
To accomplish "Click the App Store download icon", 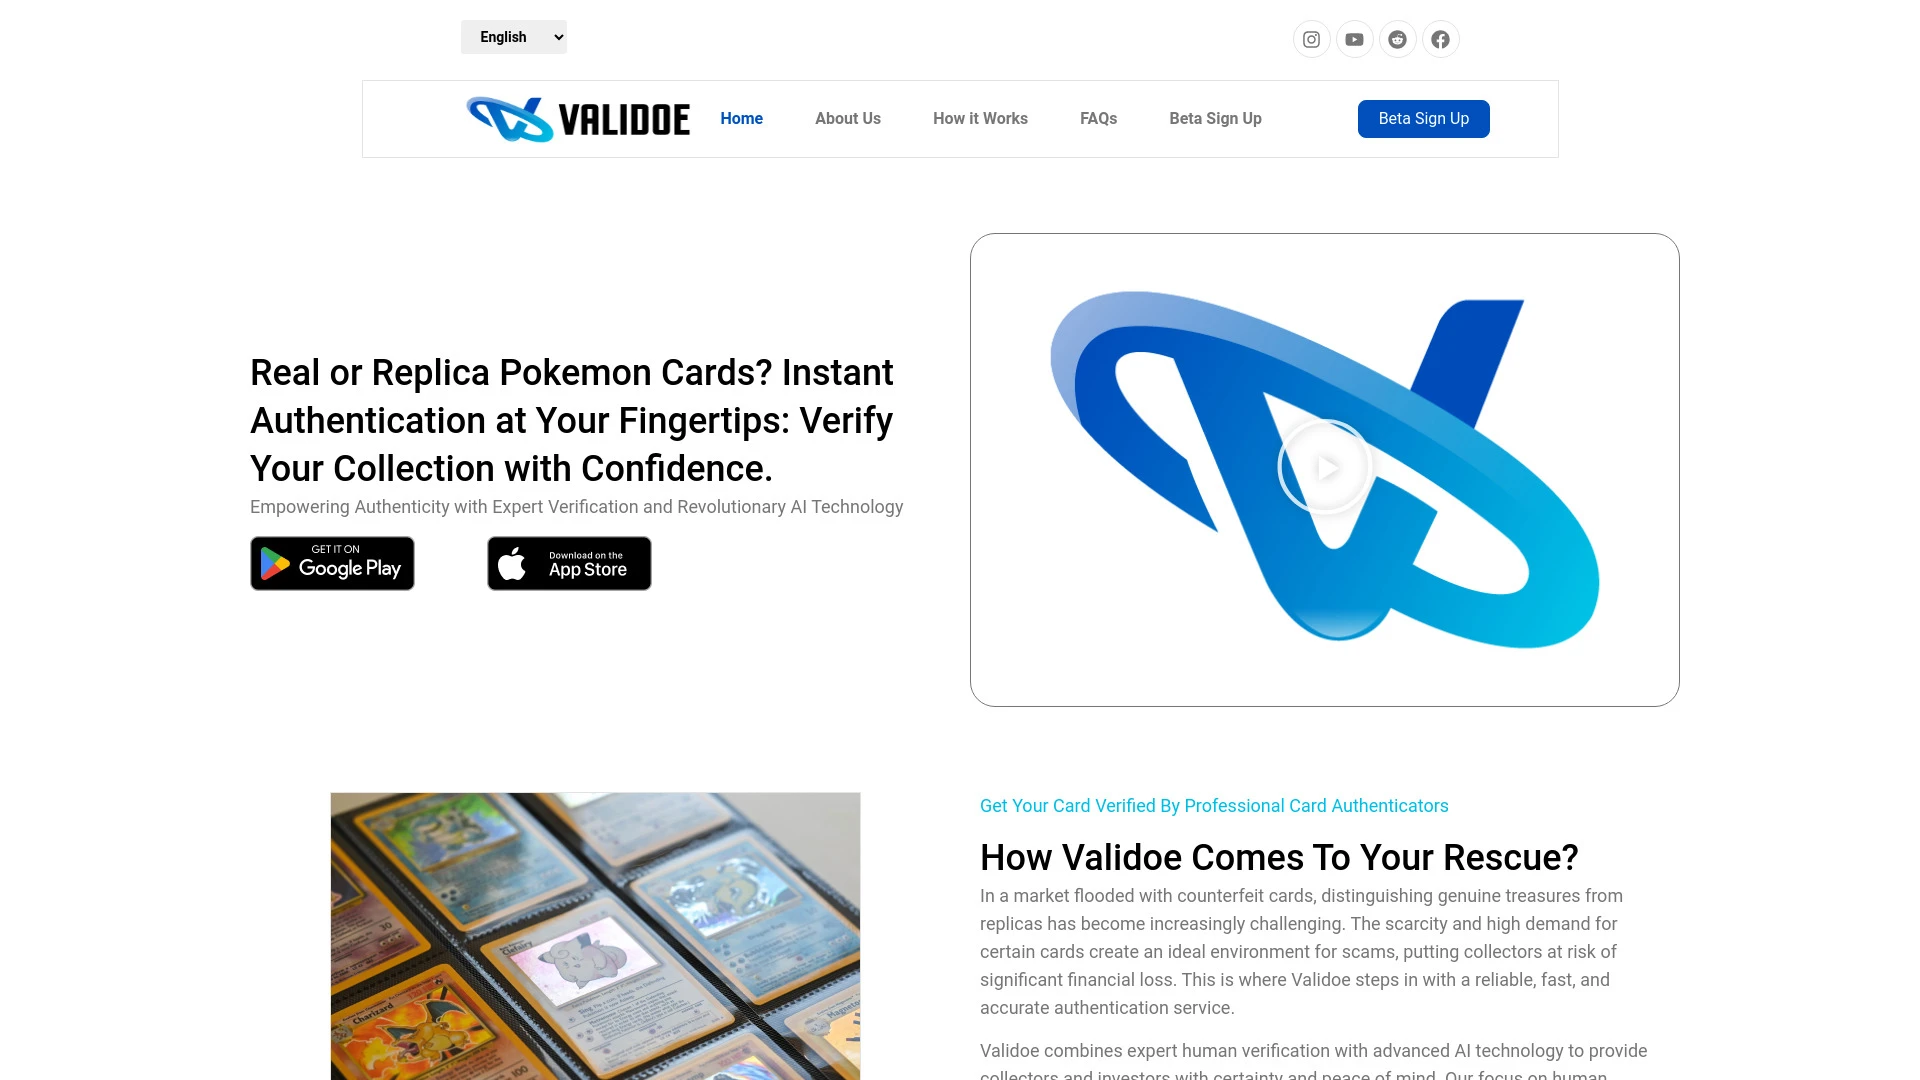I will (x=568, y=562).
